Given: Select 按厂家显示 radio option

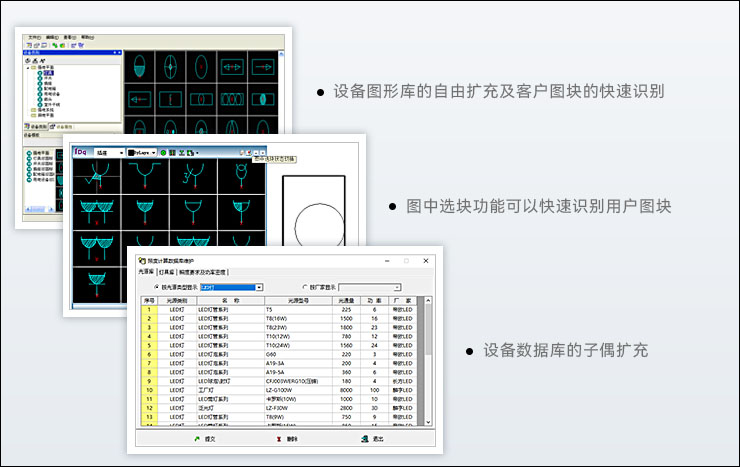Looking at the screenshot, I should [305, 287].
